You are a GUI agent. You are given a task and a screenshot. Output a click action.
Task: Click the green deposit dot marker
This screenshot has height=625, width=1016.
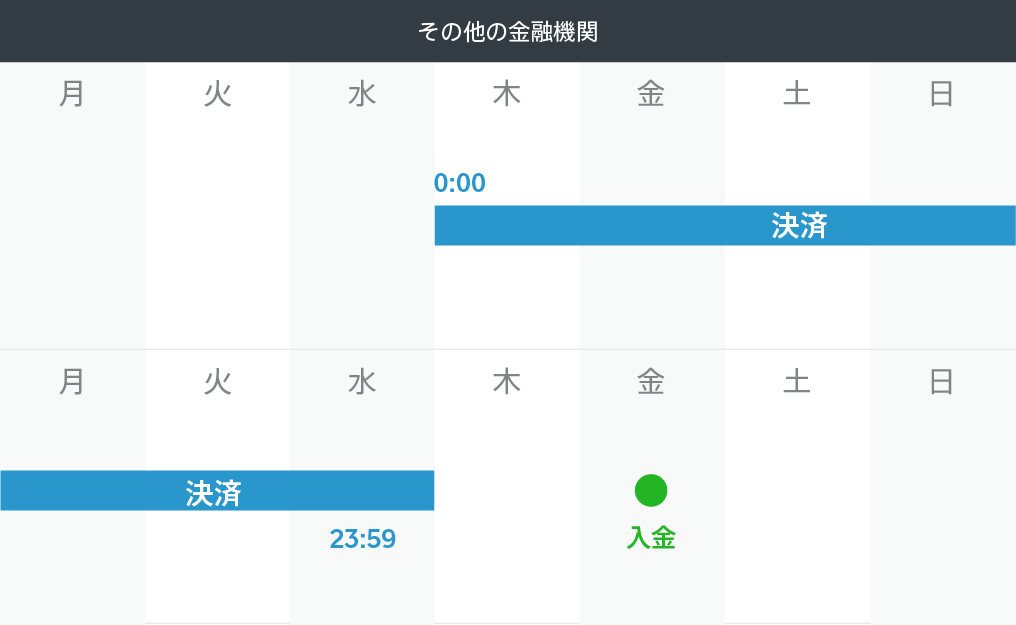pos(651,490)
